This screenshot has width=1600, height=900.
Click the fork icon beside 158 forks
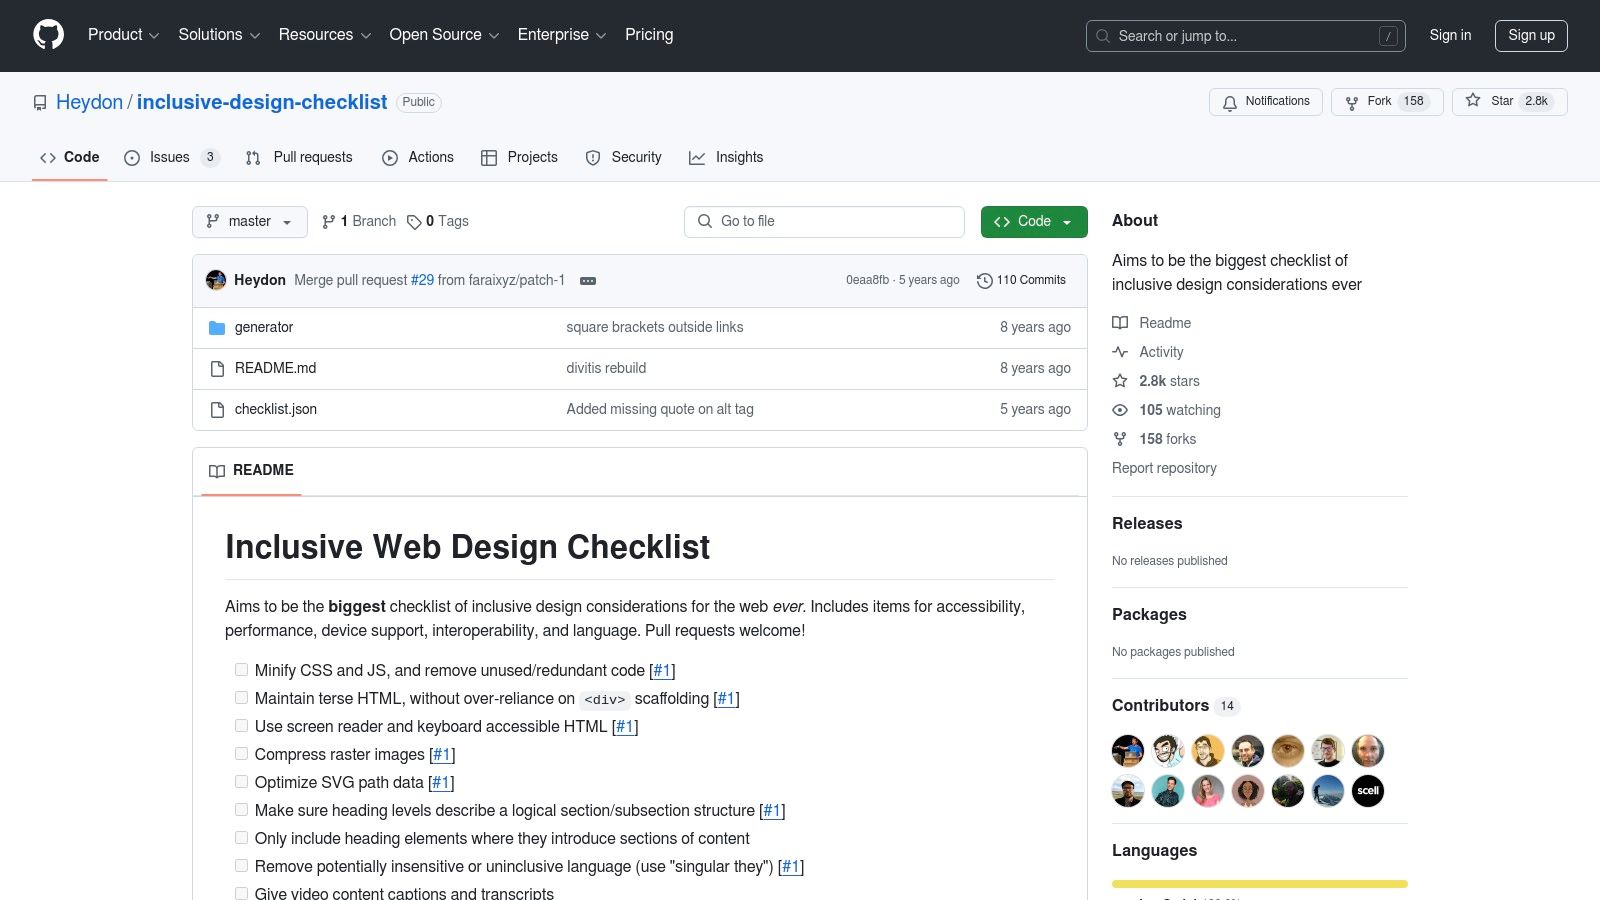click(x=1120, y=439)
